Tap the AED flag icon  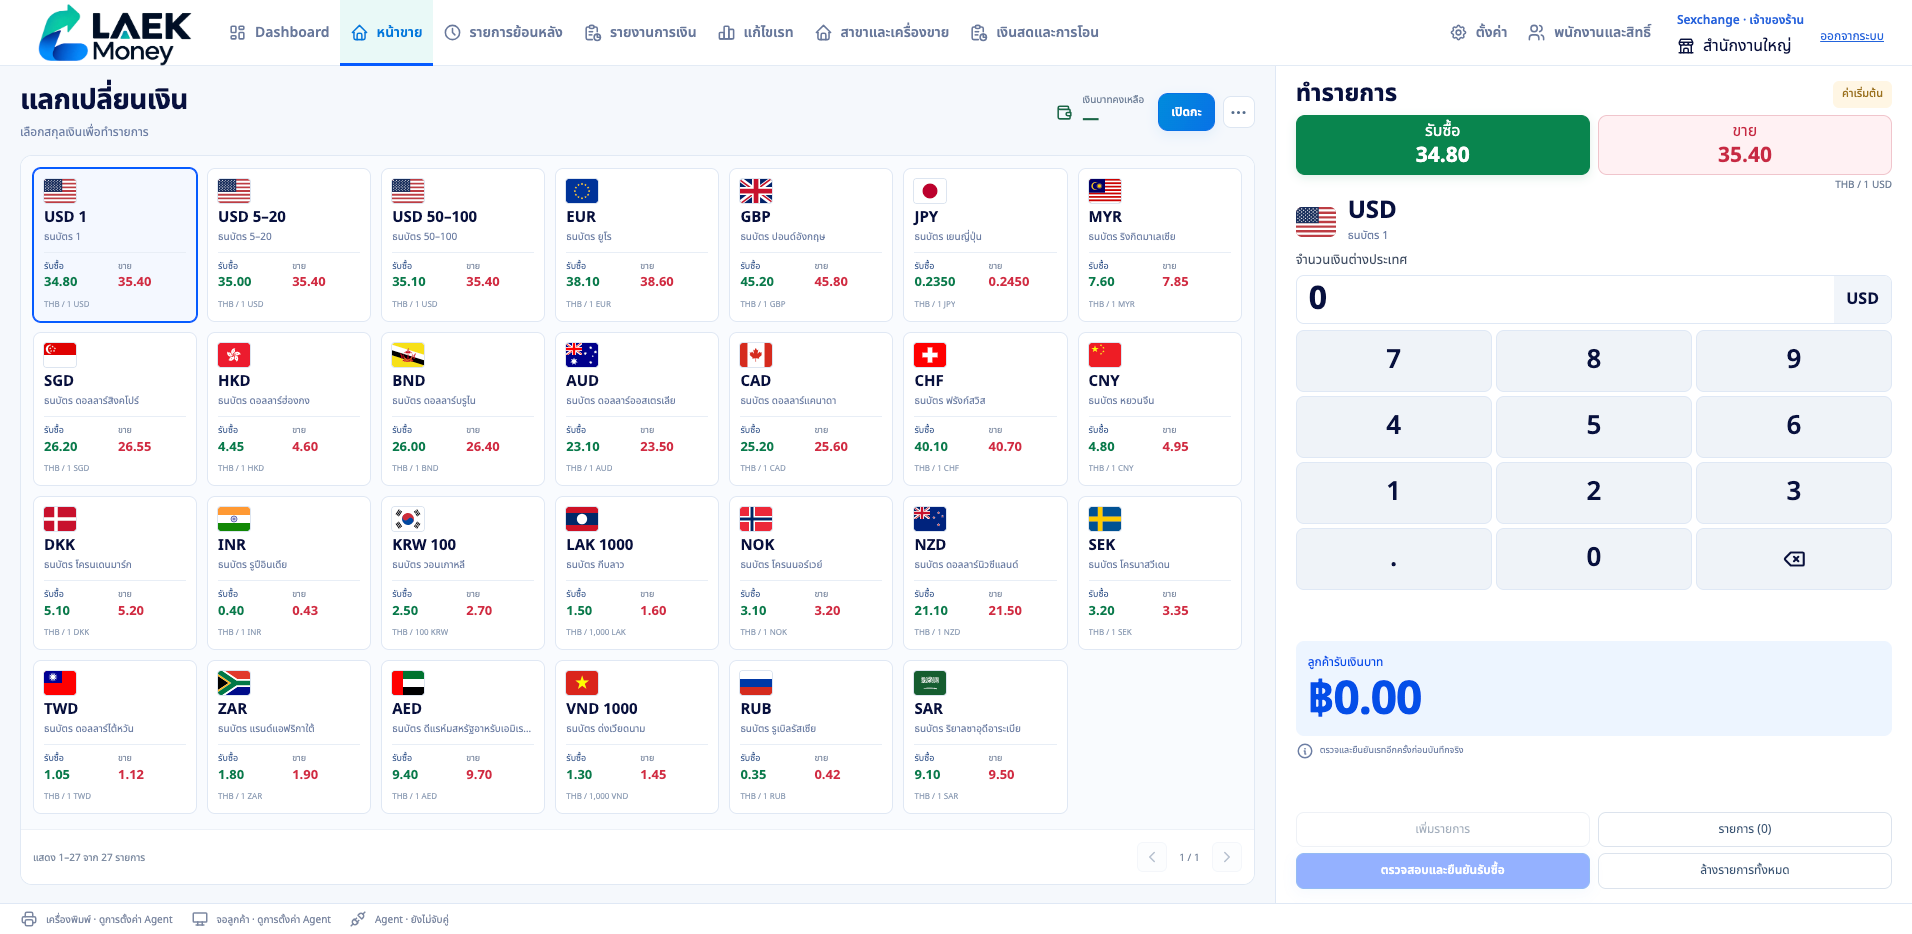[x=408, y=683]
